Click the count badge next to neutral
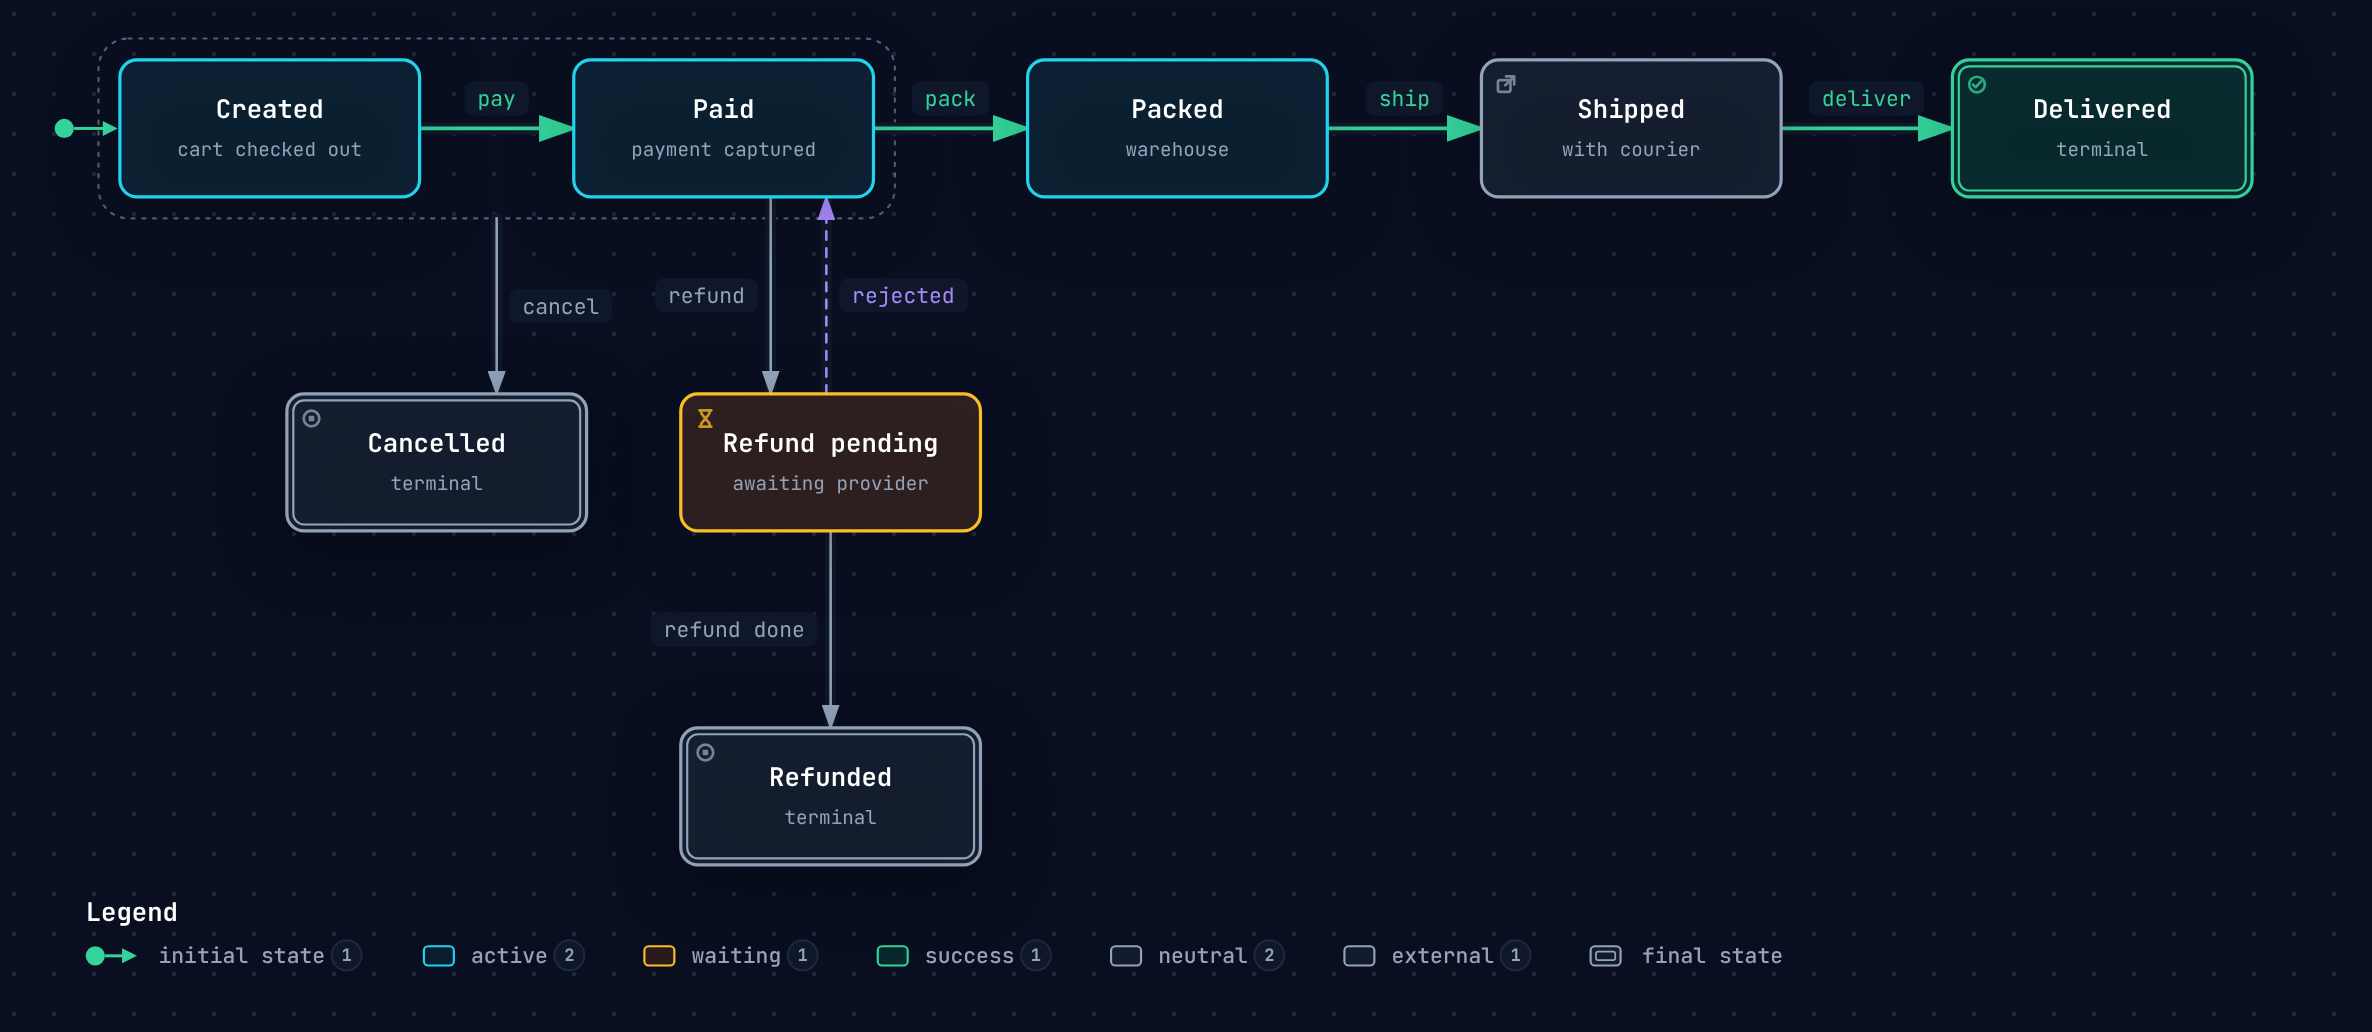The image size is (2372, 1032). [x=1269, y=956]
